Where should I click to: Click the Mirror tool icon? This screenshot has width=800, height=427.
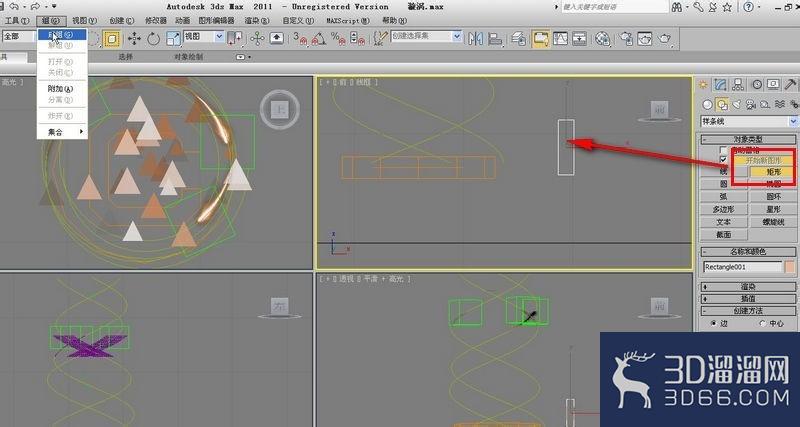click(x=475, y=38)
